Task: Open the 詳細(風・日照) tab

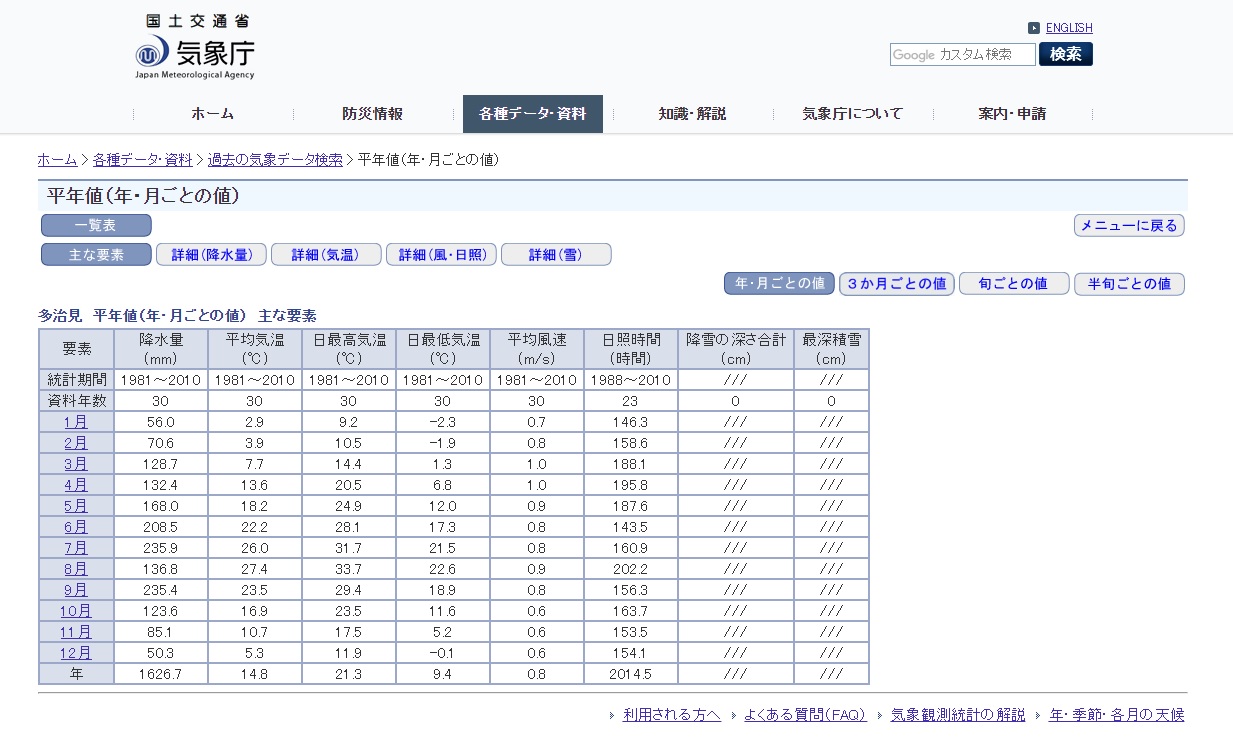Action: [441, 255]
